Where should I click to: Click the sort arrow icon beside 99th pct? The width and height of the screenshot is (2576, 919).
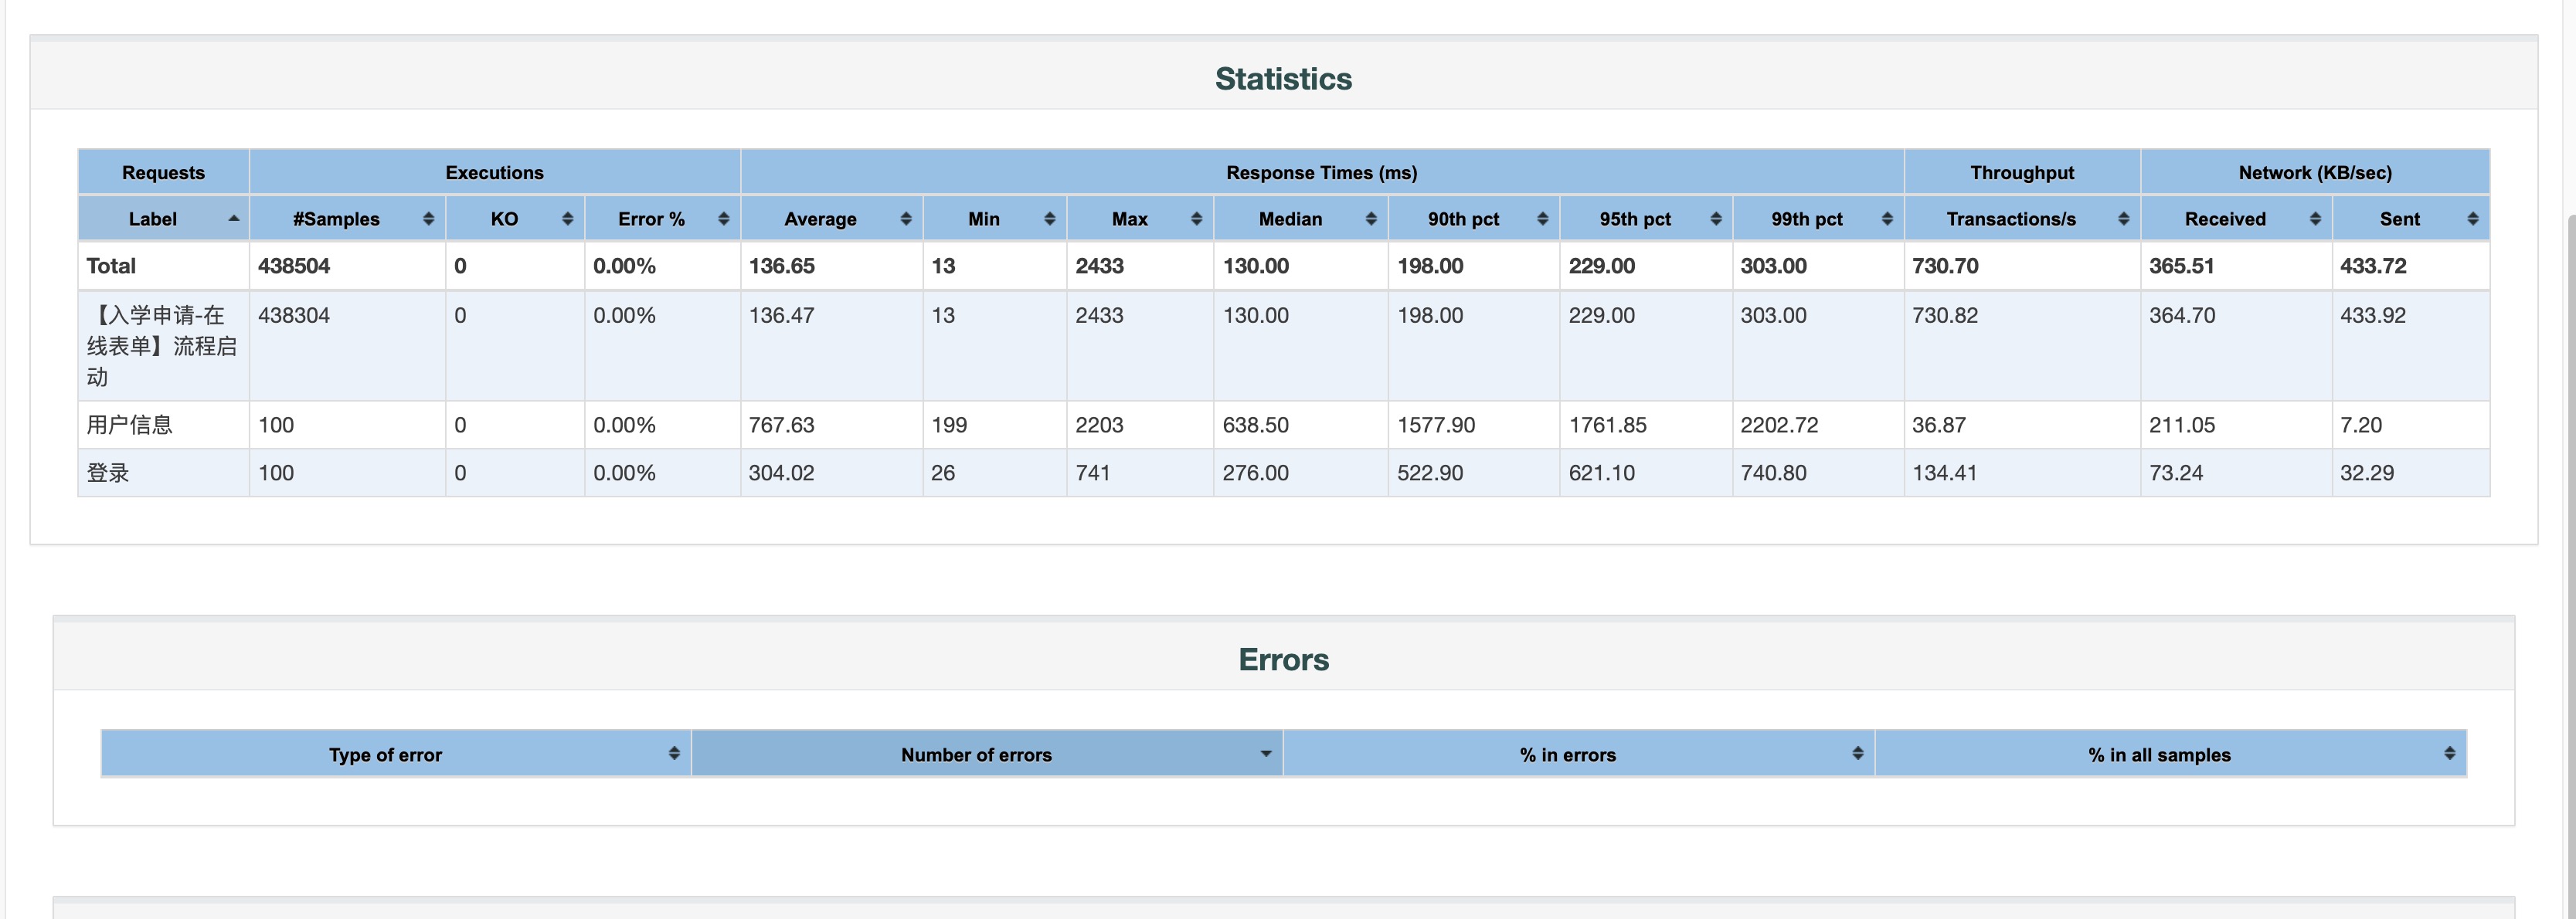tap(1887, 219)
